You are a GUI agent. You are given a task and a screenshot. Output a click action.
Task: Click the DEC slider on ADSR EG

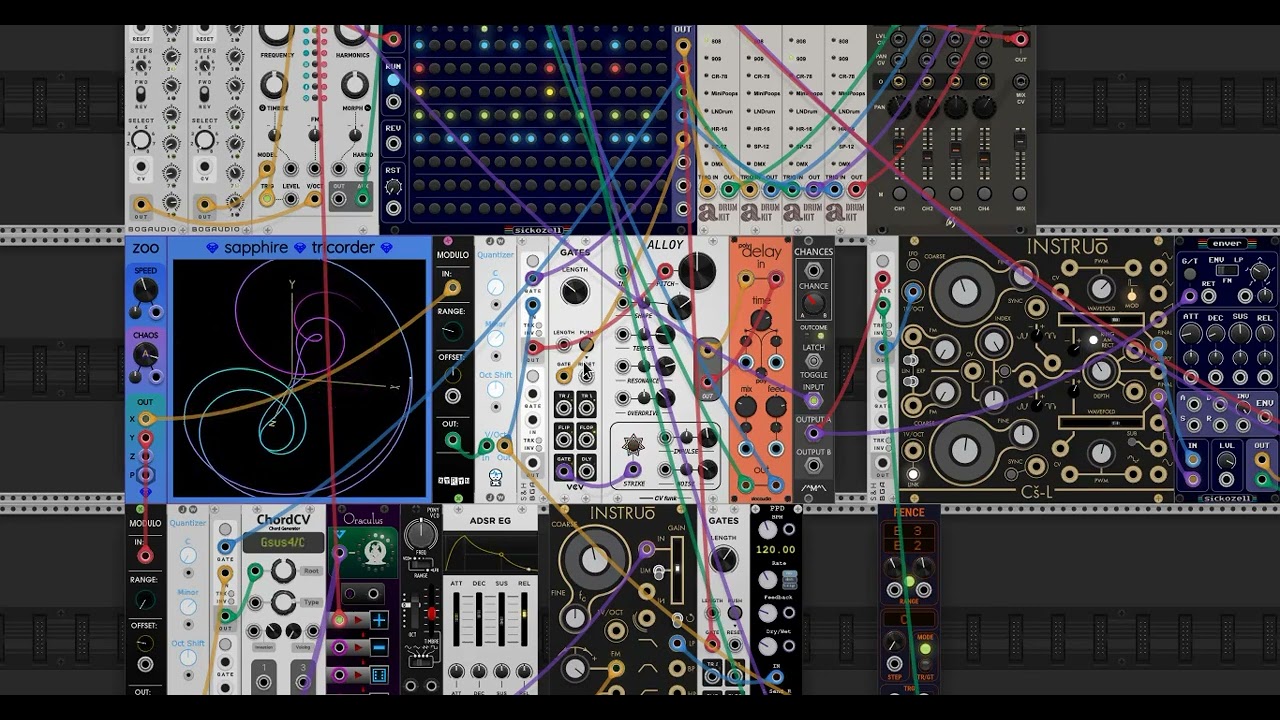coord(479,618)
